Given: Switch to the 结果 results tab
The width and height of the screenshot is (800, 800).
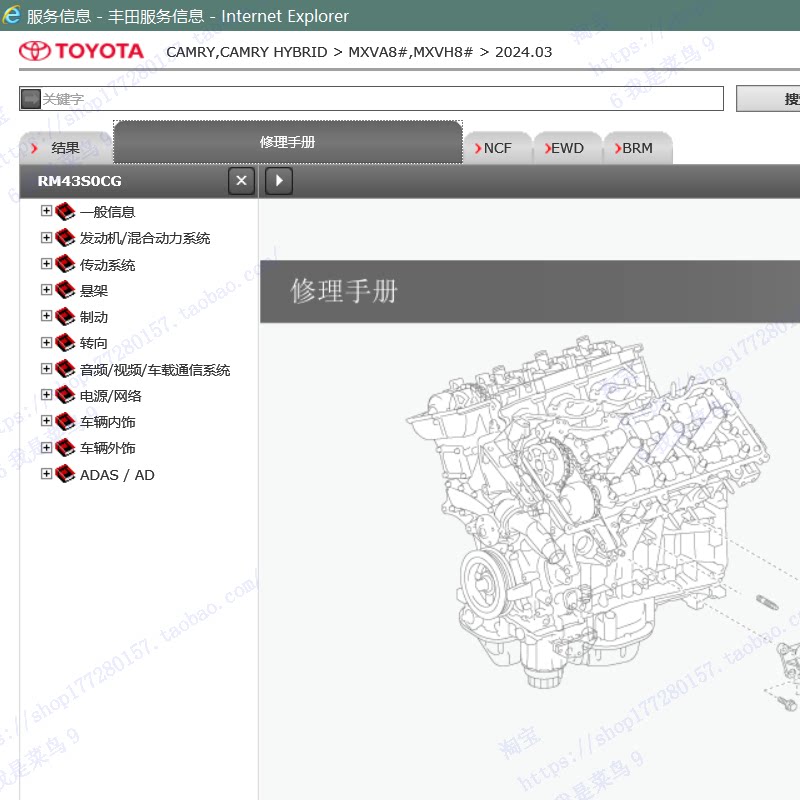Looking at the screenshot, I should 66,148.
